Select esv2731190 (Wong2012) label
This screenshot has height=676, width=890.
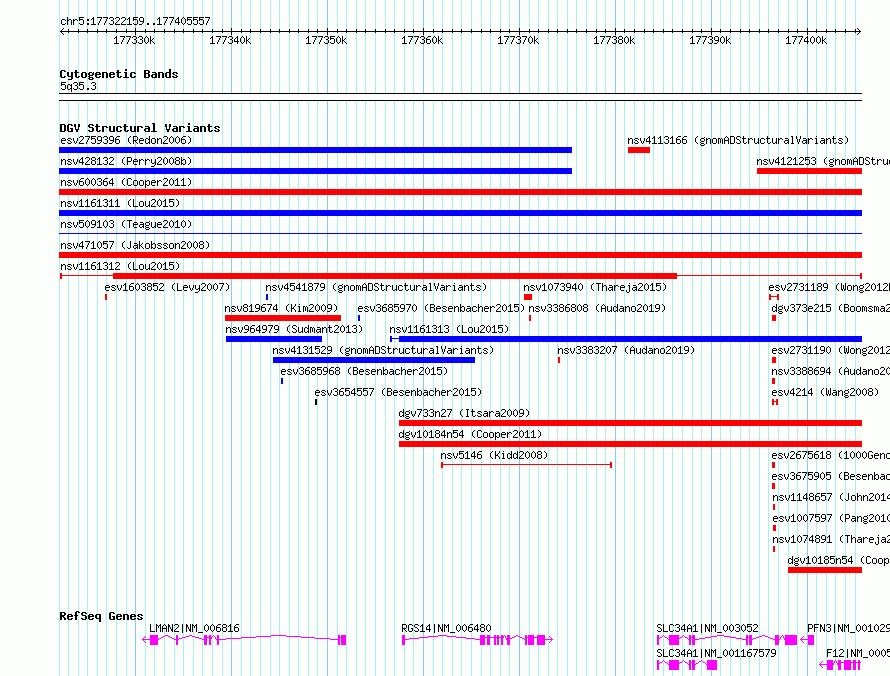coord(830,350)
